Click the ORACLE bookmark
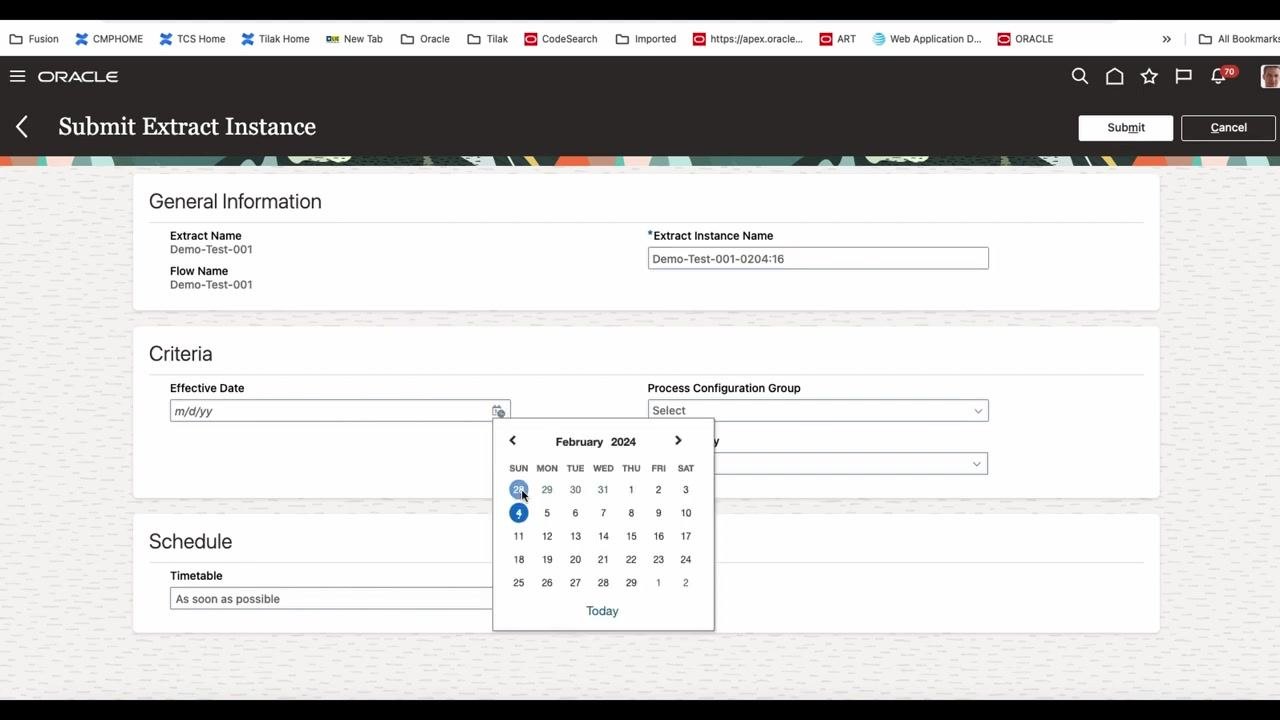The width and height of the screenshot is (1280, 720). [1025, 39]
